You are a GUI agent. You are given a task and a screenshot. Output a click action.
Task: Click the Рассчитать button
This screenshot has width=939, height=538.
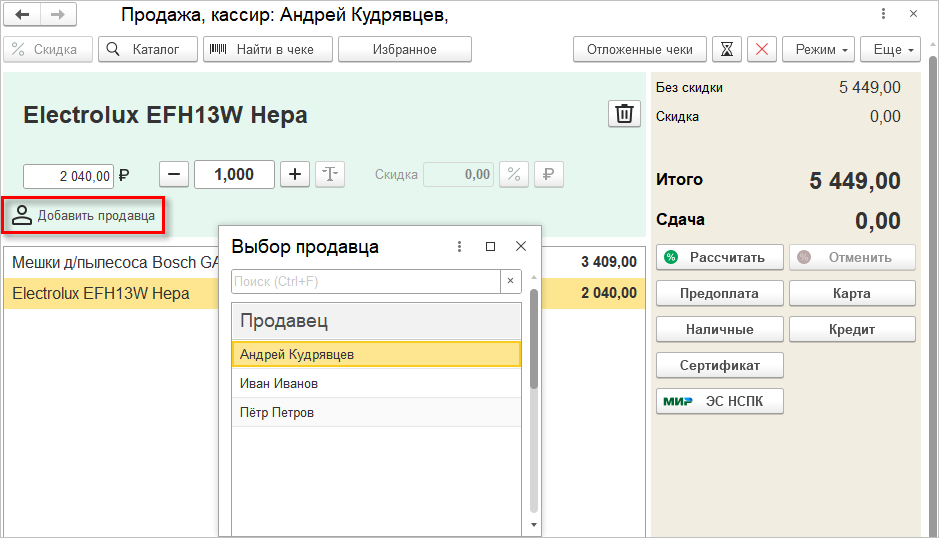point(719,257)
